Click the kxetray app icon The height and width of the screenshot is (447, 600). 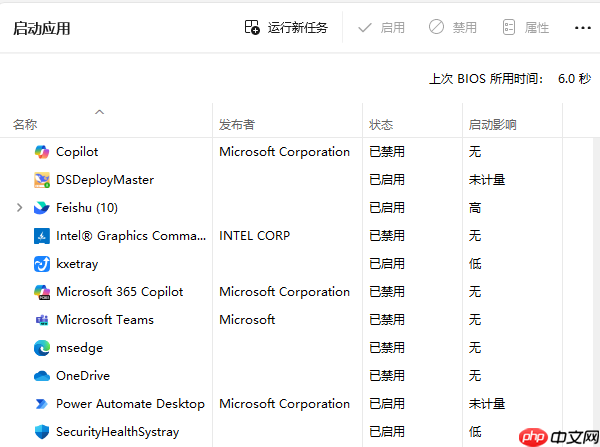pyautogui.click(x=42, y=264)
